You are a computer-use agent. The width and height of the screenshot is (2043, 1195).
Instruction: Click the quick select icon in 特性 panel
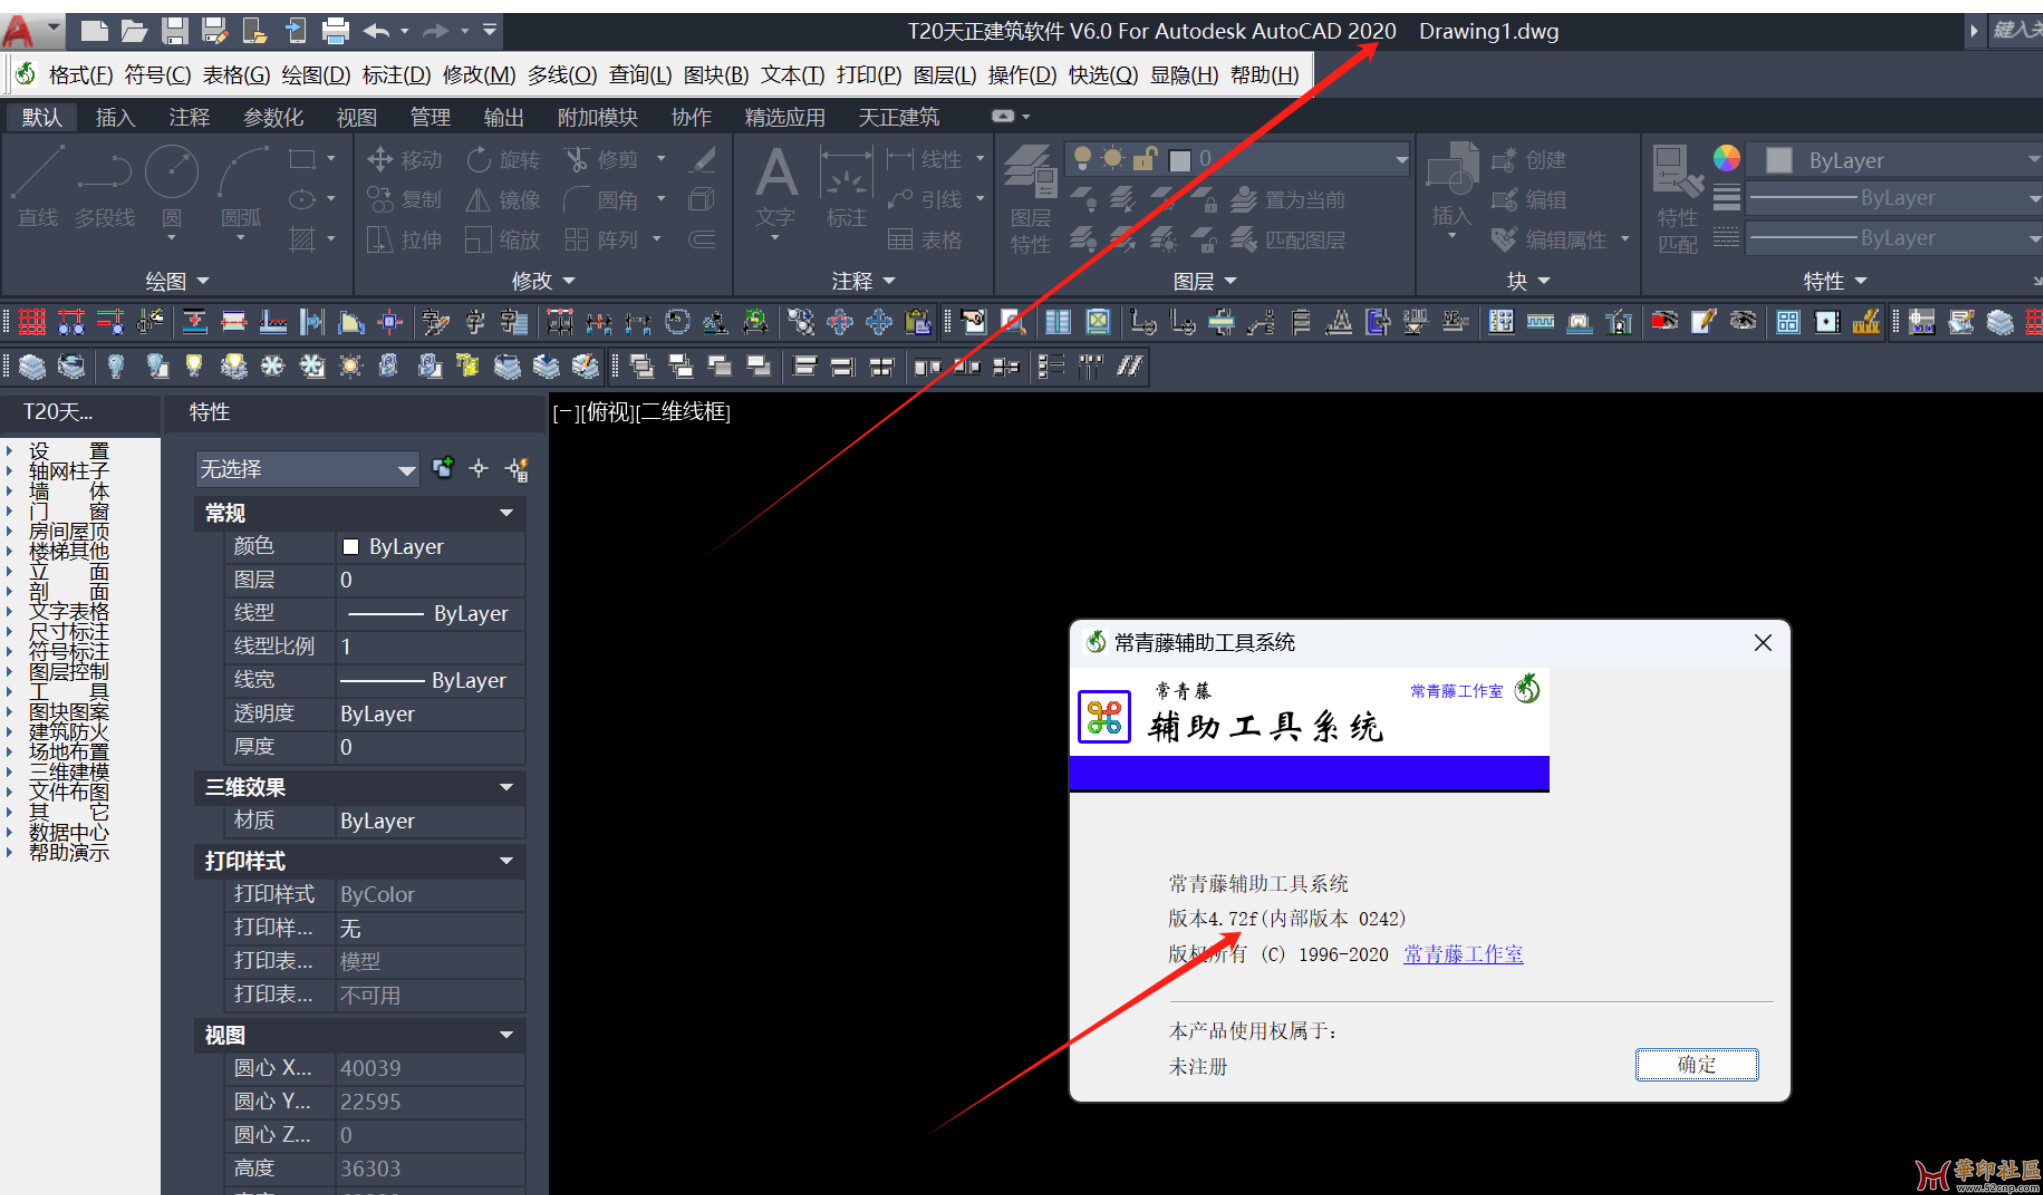click(517, 469)
